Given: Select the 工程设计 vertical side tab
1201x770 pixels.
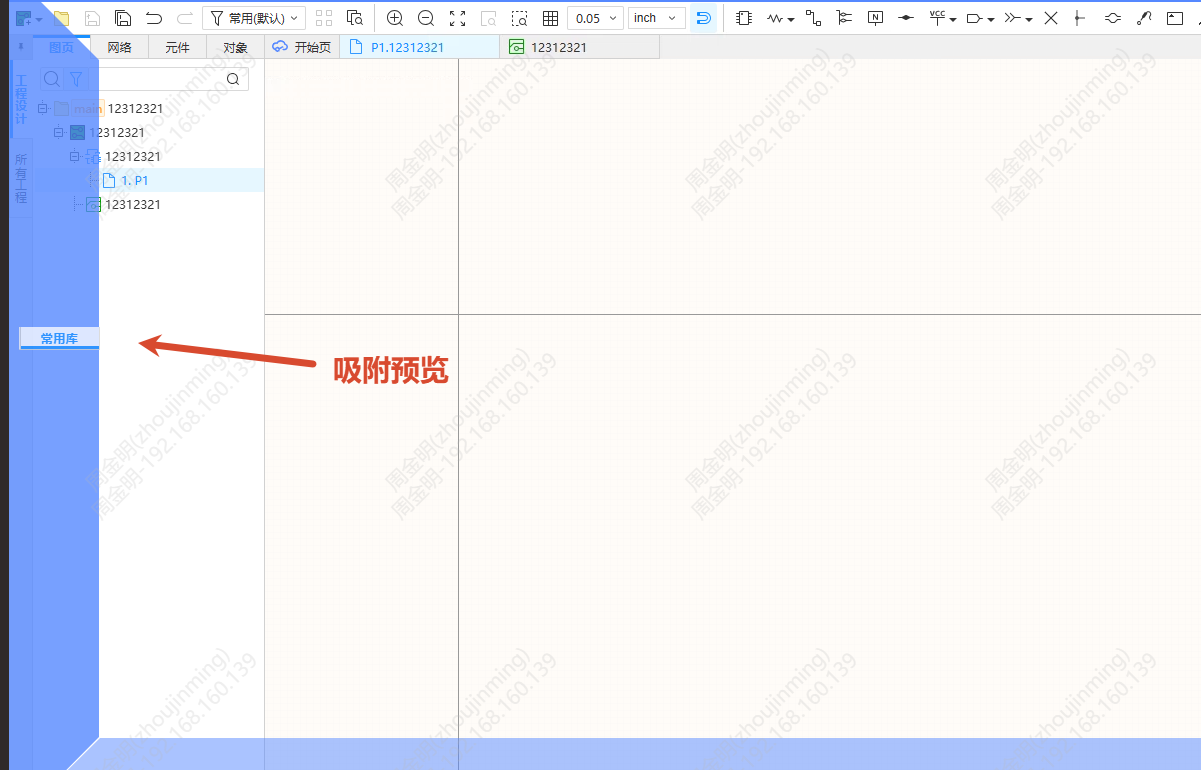Looking at the screenshot, I should tap(21, 99).
